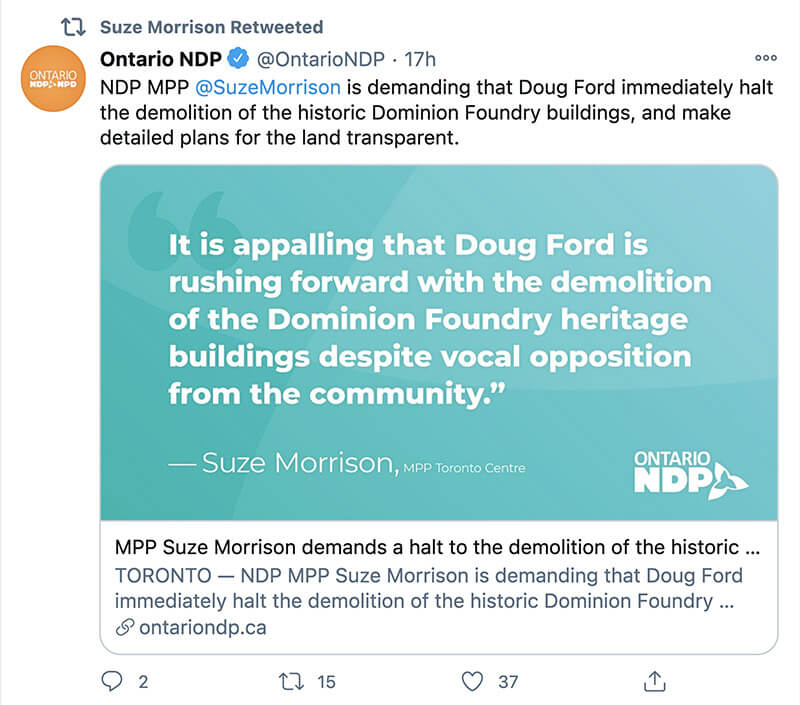Click the @OntarioNDP handle
The height and width of the screenshot is (705, 800).
click(x=313, y=58)
